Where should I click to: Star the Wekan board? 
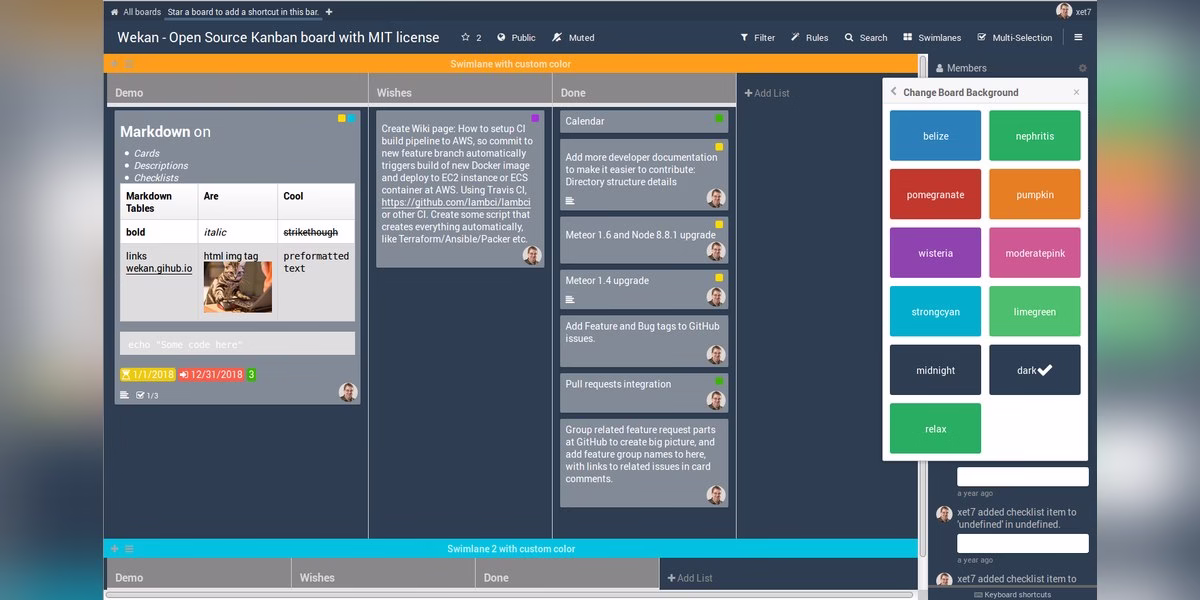click(470, 38)
